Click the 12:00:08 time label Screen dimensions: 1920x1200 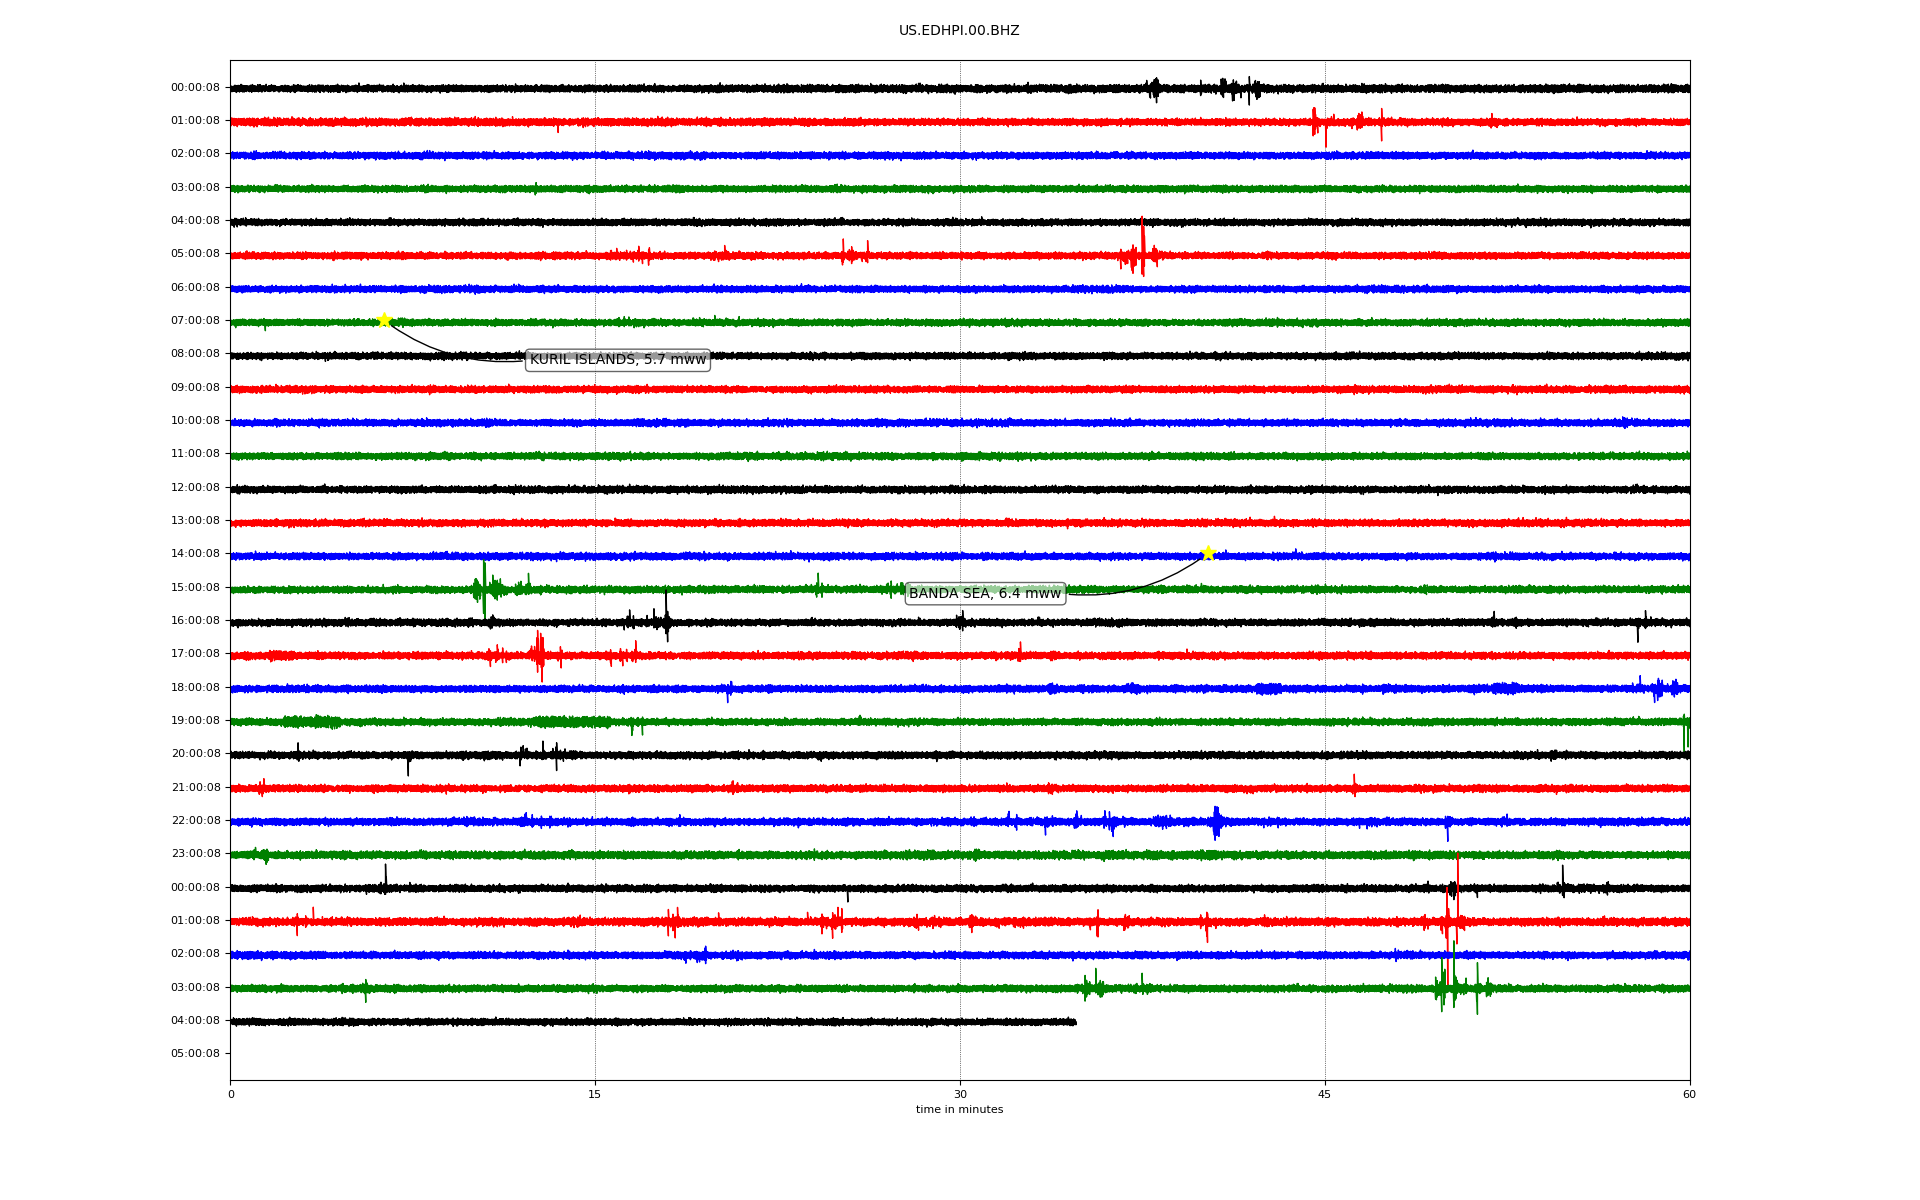195,488
